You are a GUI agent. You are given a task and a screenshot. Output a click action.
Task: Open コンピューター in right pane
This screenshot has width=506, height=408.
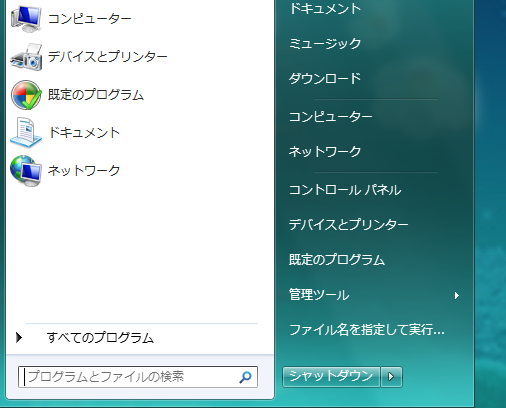pos(330,117)
